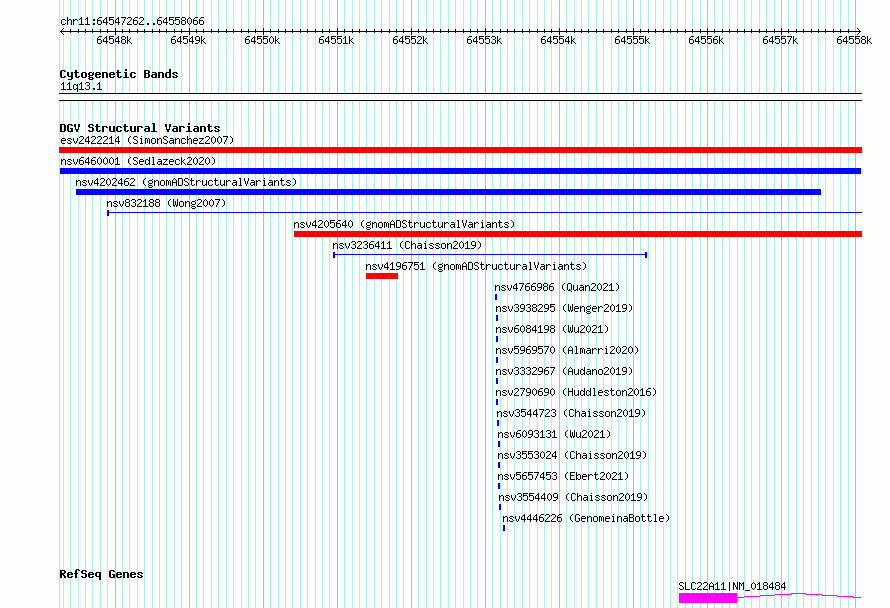890x608 pixels.
Task: Open the nsv3553024 (Chaisson2019) label
Action: tap(572, 455)
